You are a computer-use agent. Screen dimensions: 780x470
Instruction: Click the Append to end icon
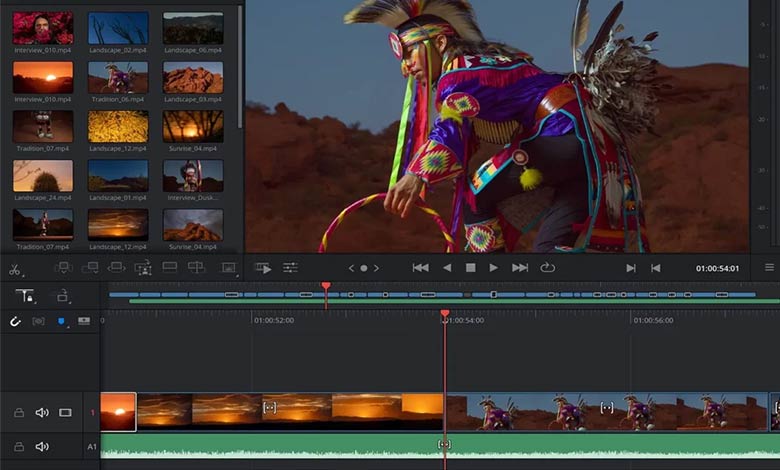coord(90,268)
